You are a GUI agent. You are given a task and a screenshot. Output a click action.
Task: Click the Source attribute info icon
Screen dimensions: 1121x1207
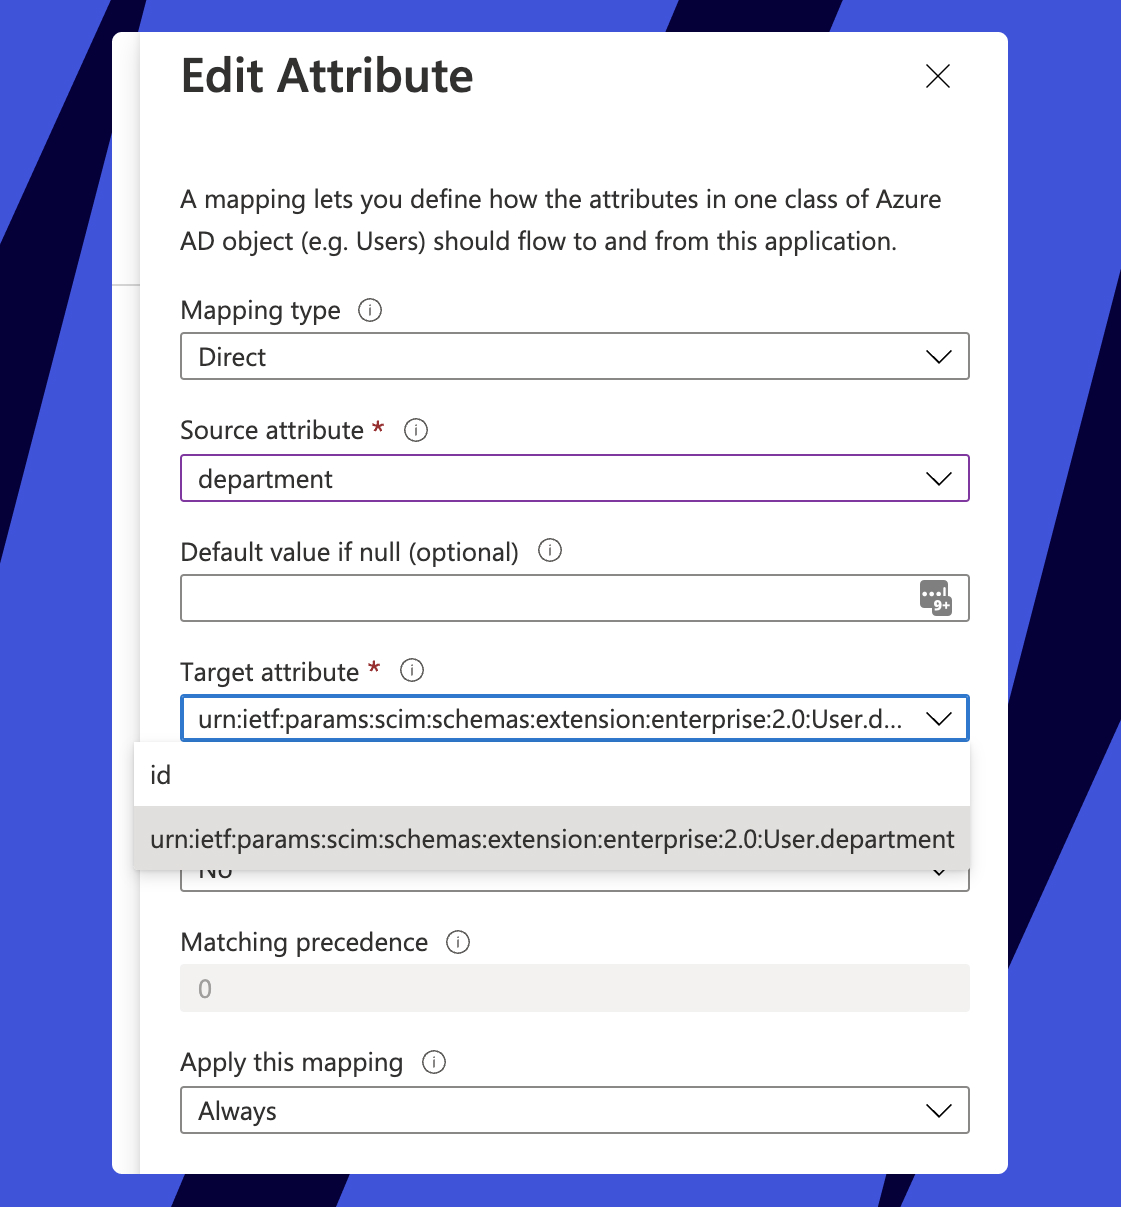tap(416, 430)
